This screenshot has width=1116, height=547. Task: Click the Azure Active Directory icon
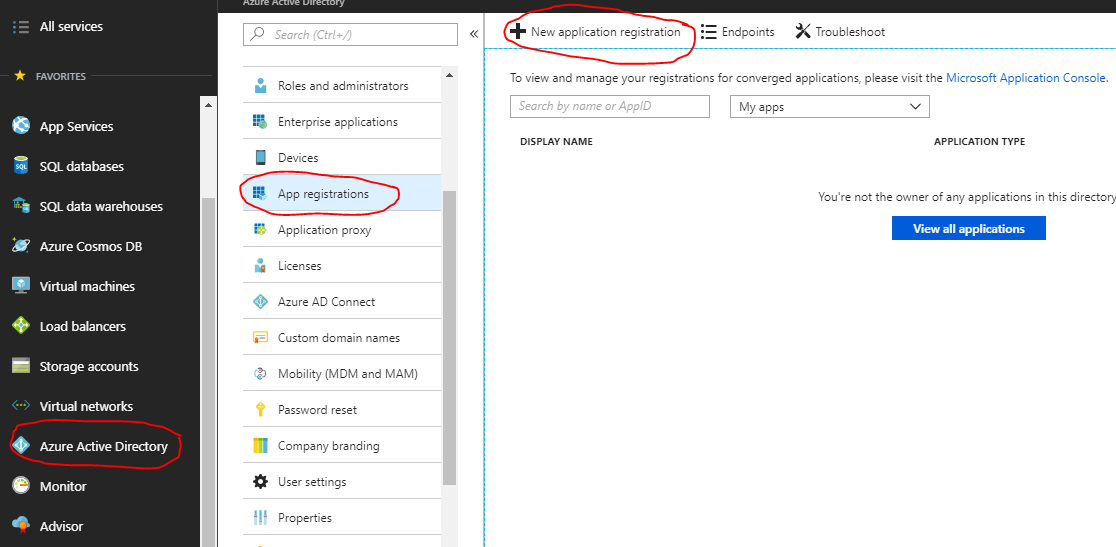(x=21, y=446)
